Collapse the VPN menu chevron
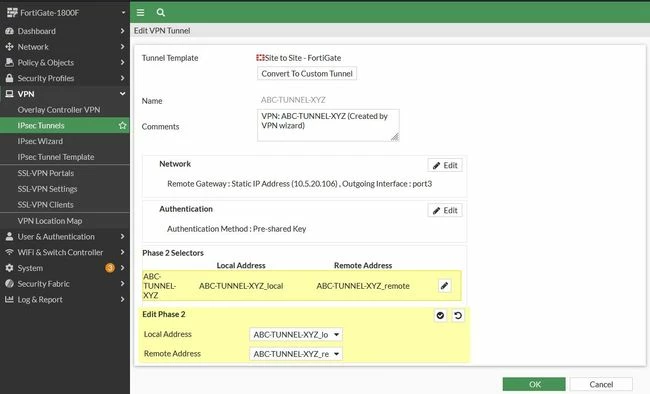The width and height of the screenshot is (650, 394). [x=122, y=94]
